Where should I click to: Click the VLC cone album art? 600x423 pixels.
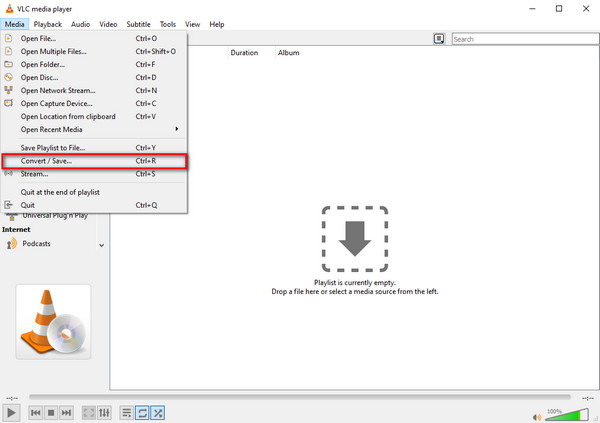tap(53, 322)
